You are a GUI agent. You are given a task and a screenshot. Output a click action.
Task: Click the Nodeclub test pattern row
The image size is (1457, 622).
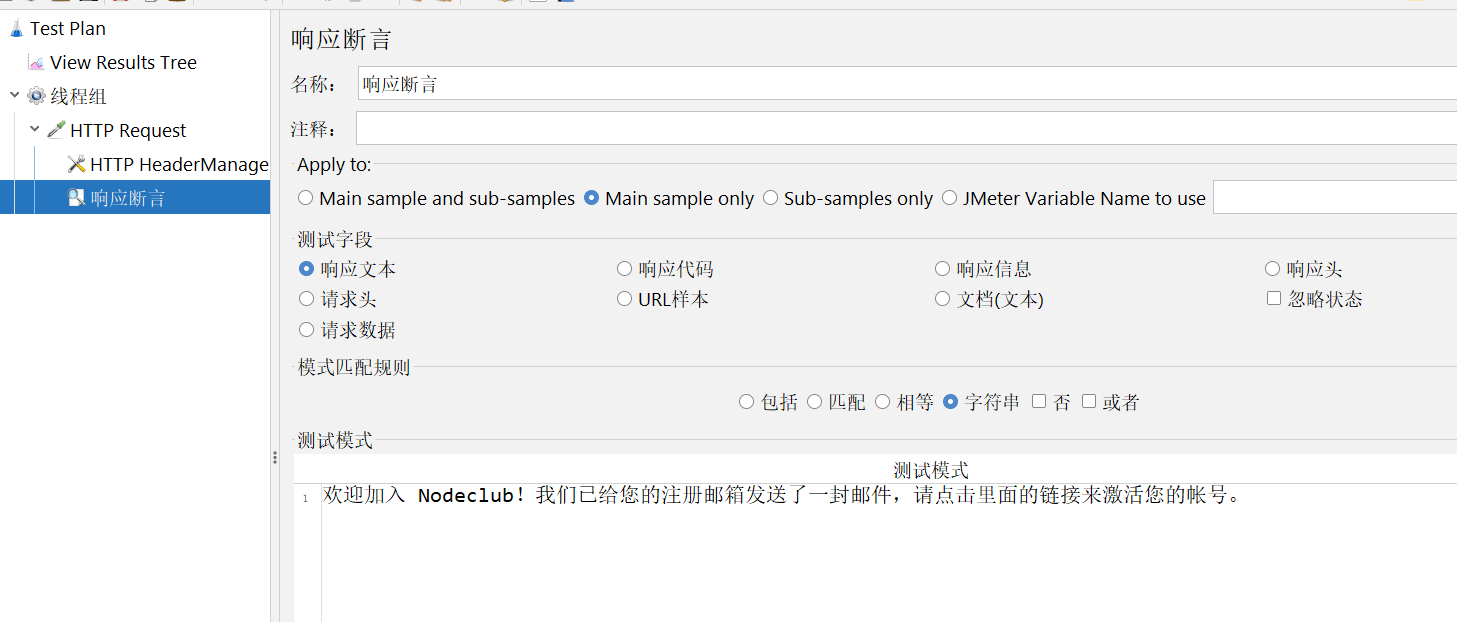pyautogui.click(x=780, y=496)
